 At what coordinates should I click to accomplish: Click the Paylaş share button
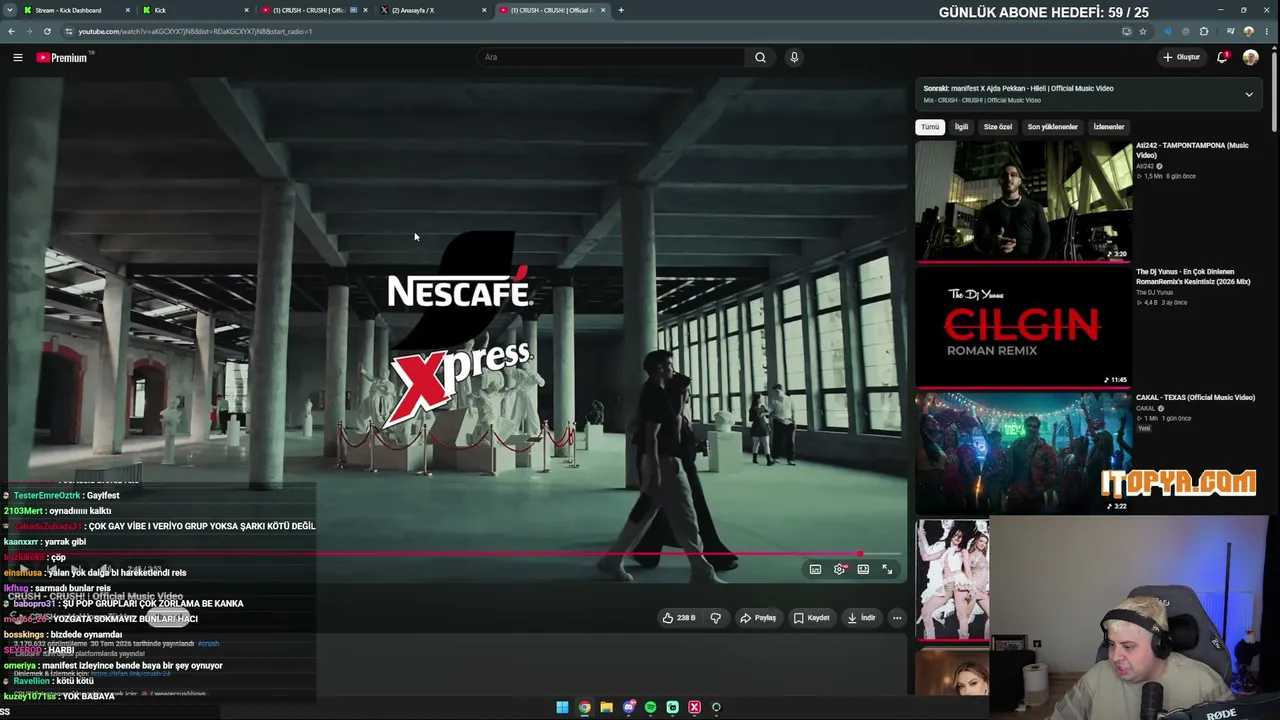(x=758, y=618)
